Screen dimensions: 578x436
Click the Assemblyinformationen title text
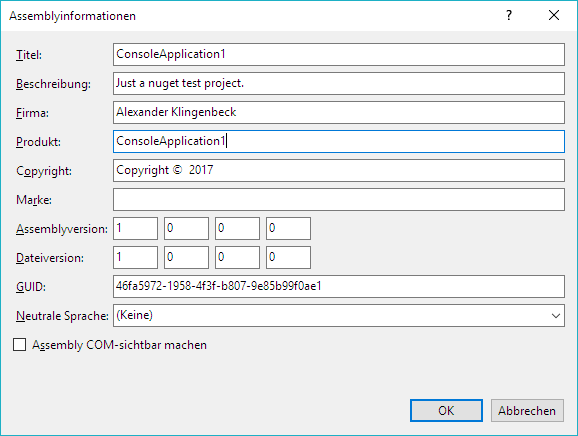pos(73,16)
